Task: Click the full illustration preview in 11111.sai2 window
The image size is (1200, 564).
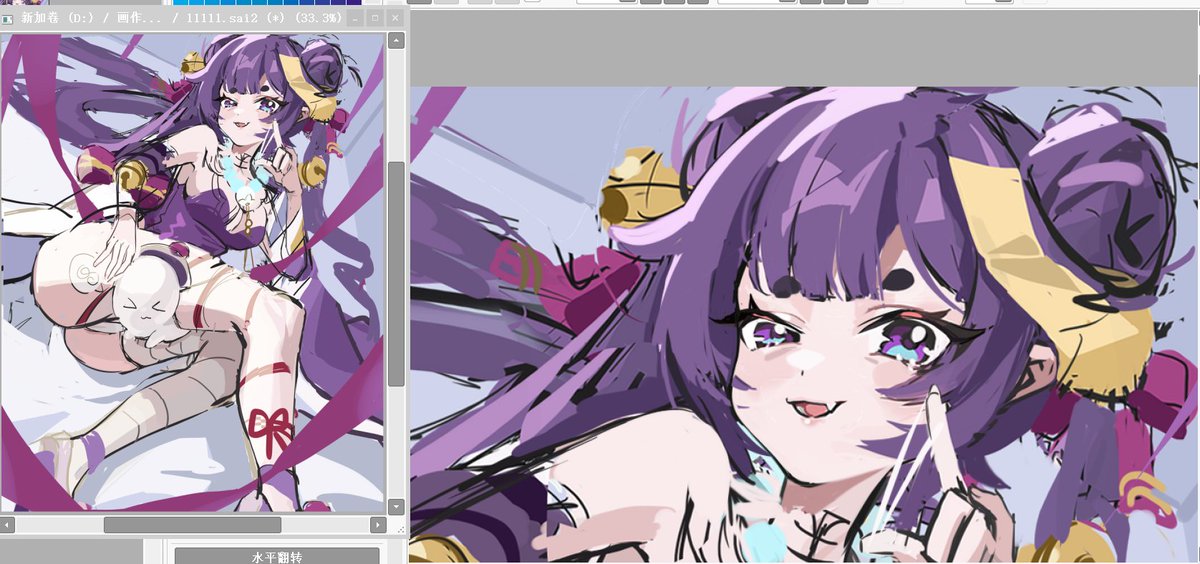Action: (x=192, y=272)
